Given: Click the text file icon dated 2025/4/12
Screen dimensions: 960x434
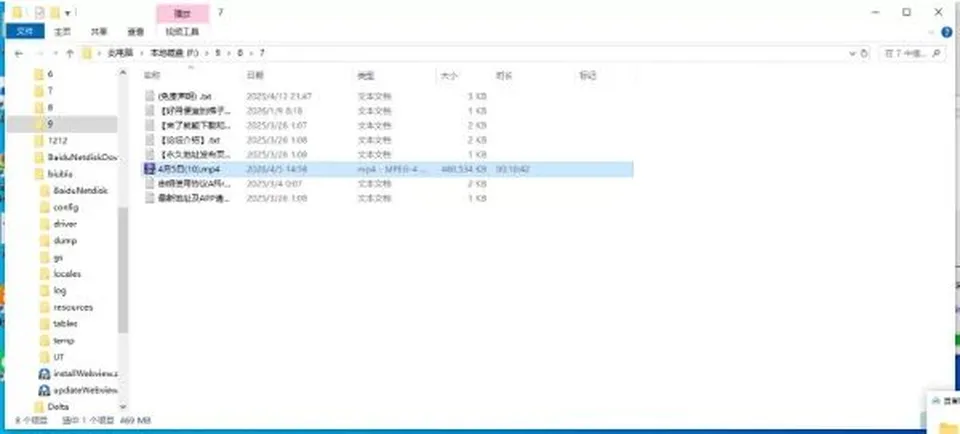Looking at the screenshot, I should 150,96.
